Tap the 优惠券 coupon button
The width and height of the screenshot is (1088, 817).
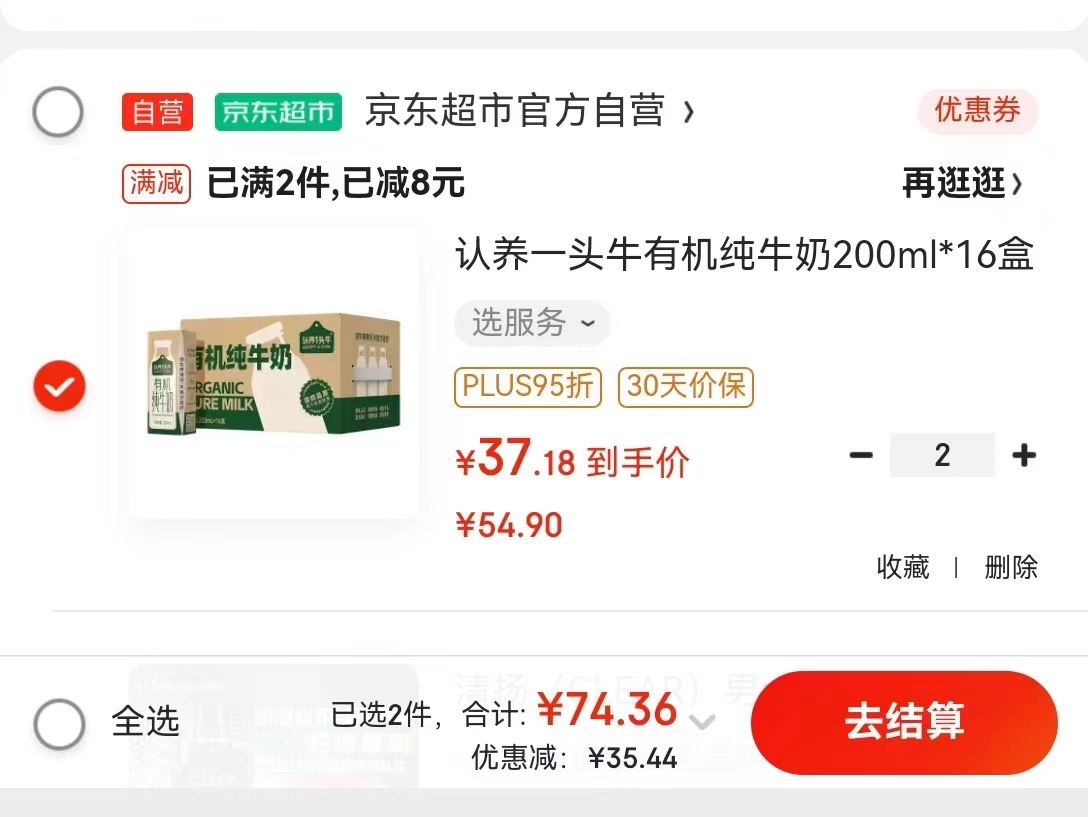978,110
